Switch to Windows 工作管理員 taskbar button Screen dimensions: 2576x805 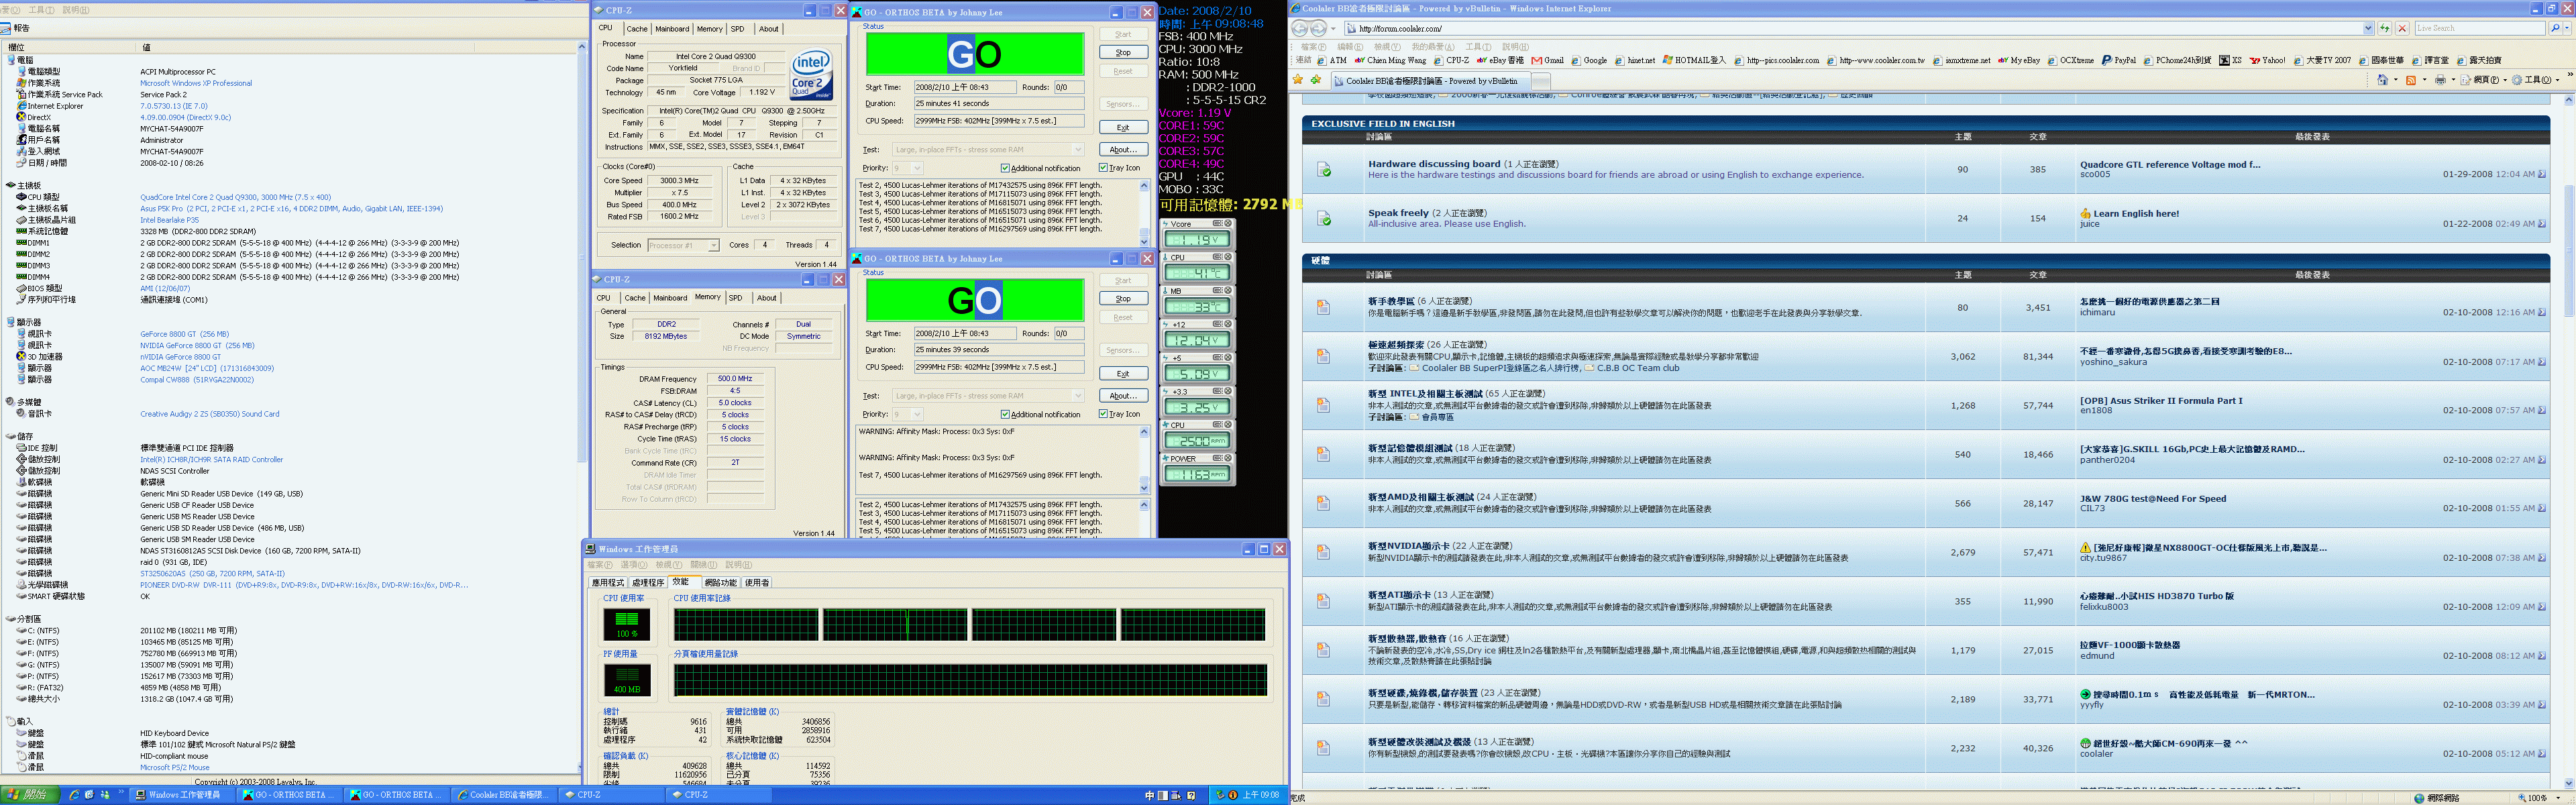coord(183,795)
